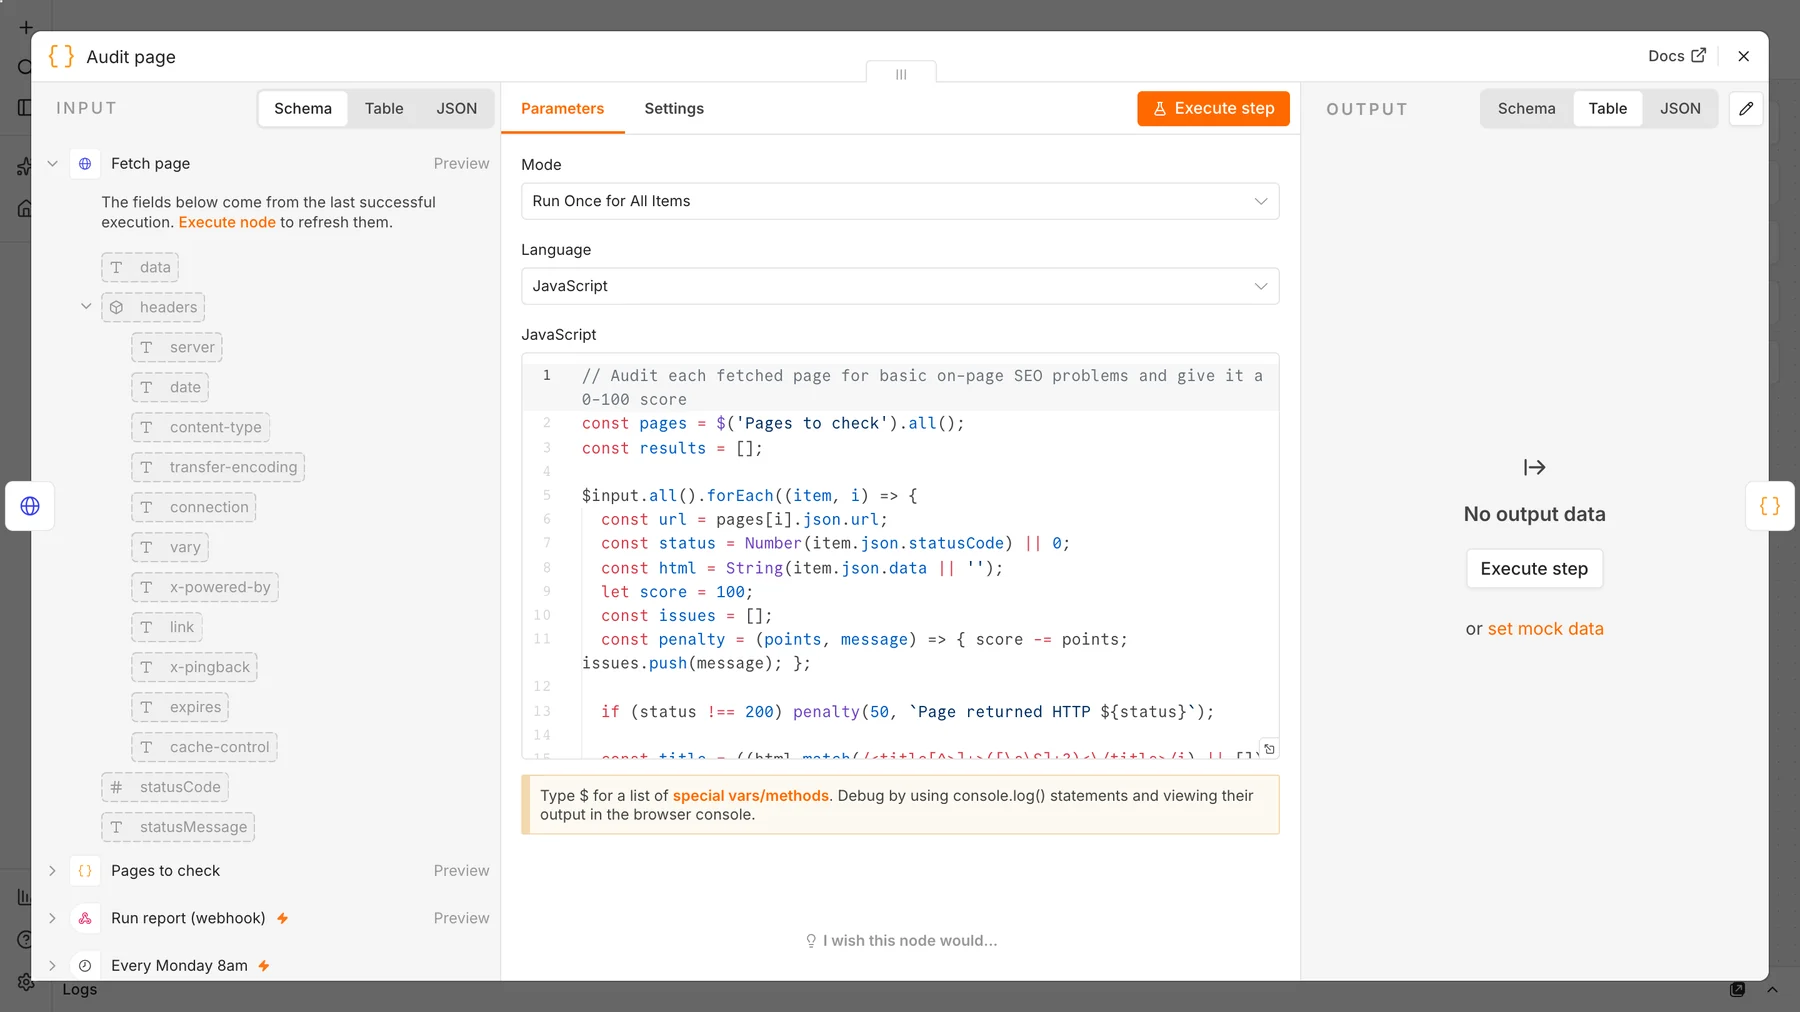Click the Run report webhook icon
The height and width of the screenshot is (1012, 1800).
[x=85, y=918]
